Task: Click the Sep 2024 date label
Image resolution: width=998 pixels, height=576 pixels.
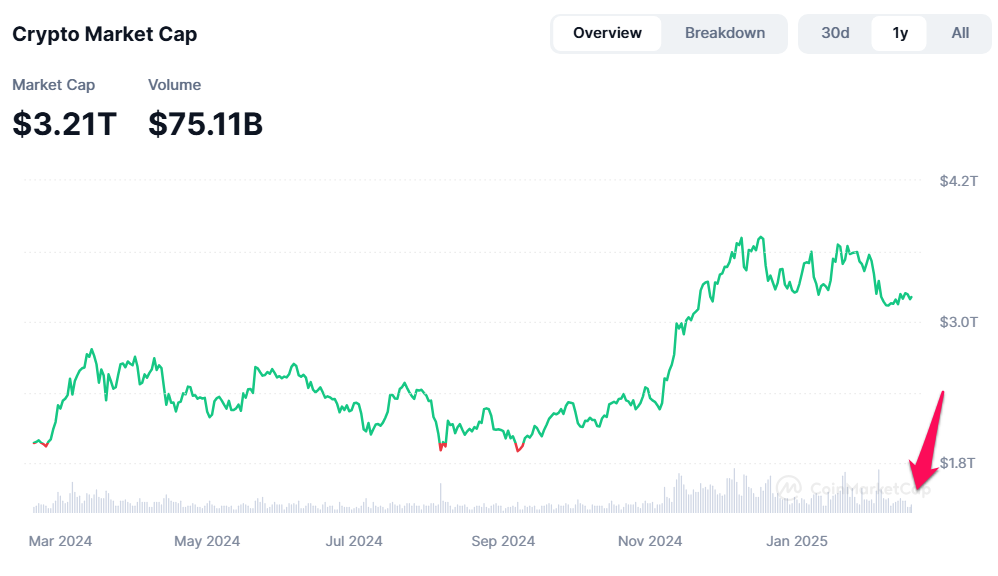Action: point(502,541)
